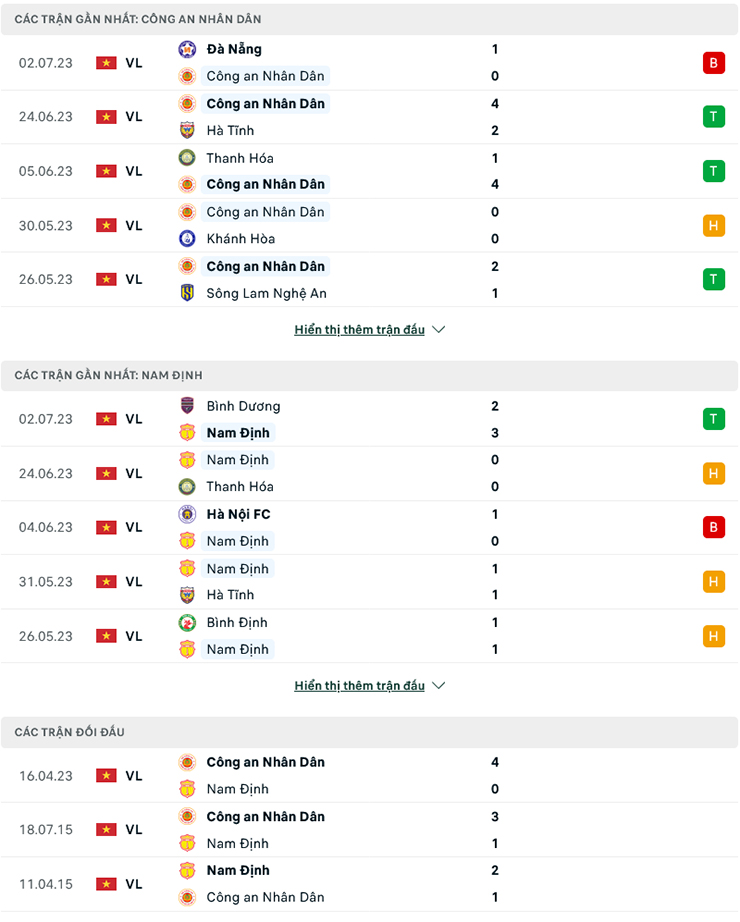Click the Vietnam flag on 16.04.23 match
This screenshot has width=740, height=922.
[106, 776]
